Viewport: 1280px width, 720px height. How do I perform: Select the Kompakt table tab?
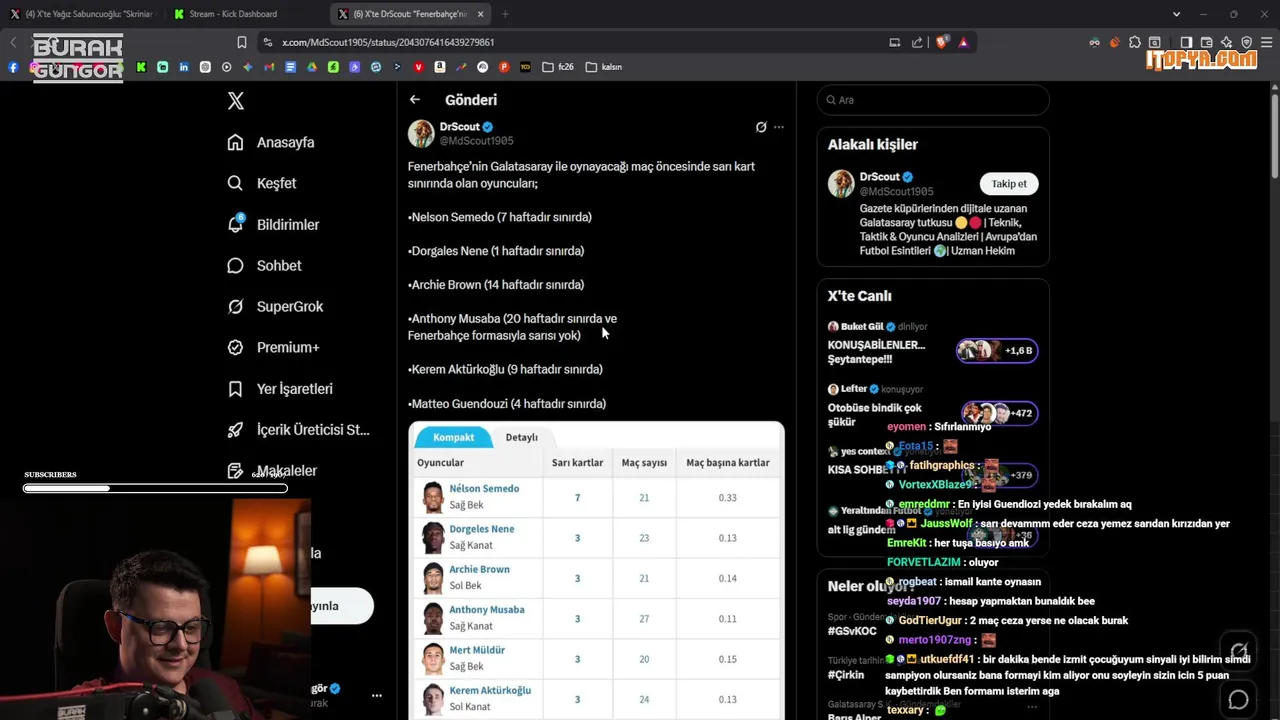[x=453, y=437]
